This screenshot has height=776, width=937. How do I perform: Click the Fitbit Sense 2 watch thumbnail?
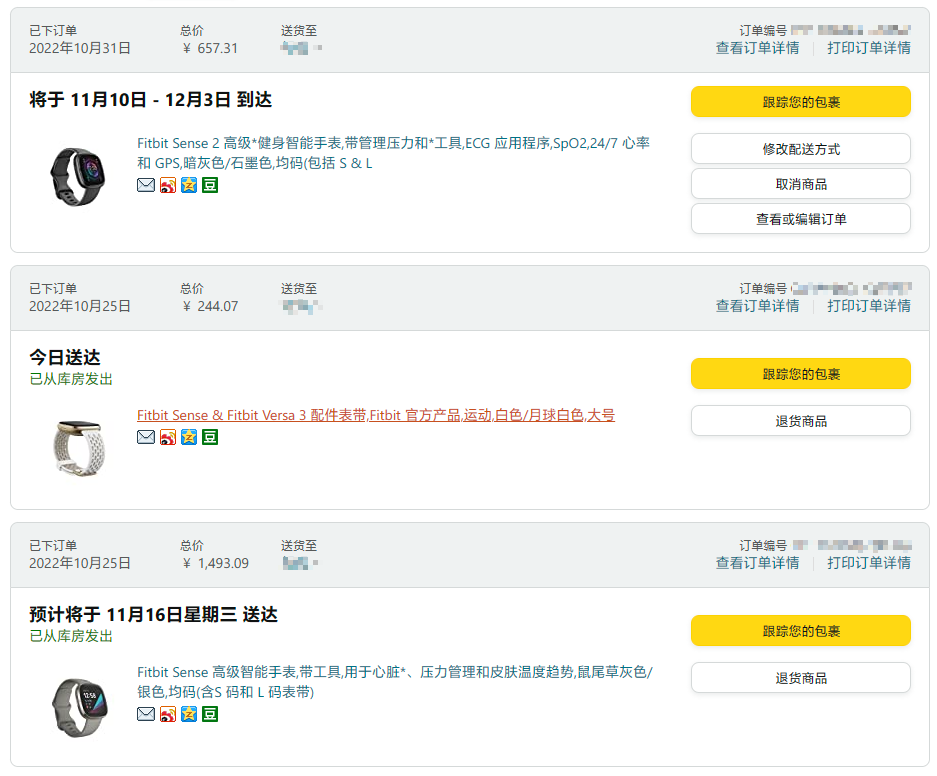(x=77, y=176)
